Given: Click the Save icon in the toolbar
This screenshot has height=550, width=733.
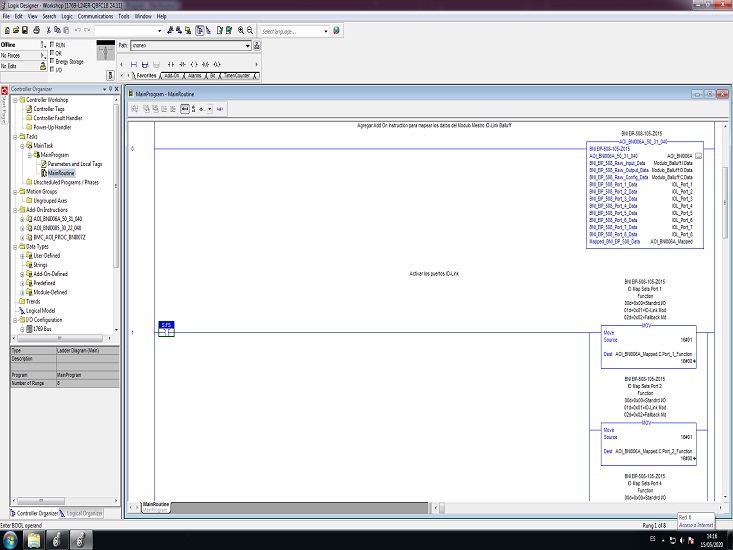Looking at the screenshot, I should (x=25, y=31).
